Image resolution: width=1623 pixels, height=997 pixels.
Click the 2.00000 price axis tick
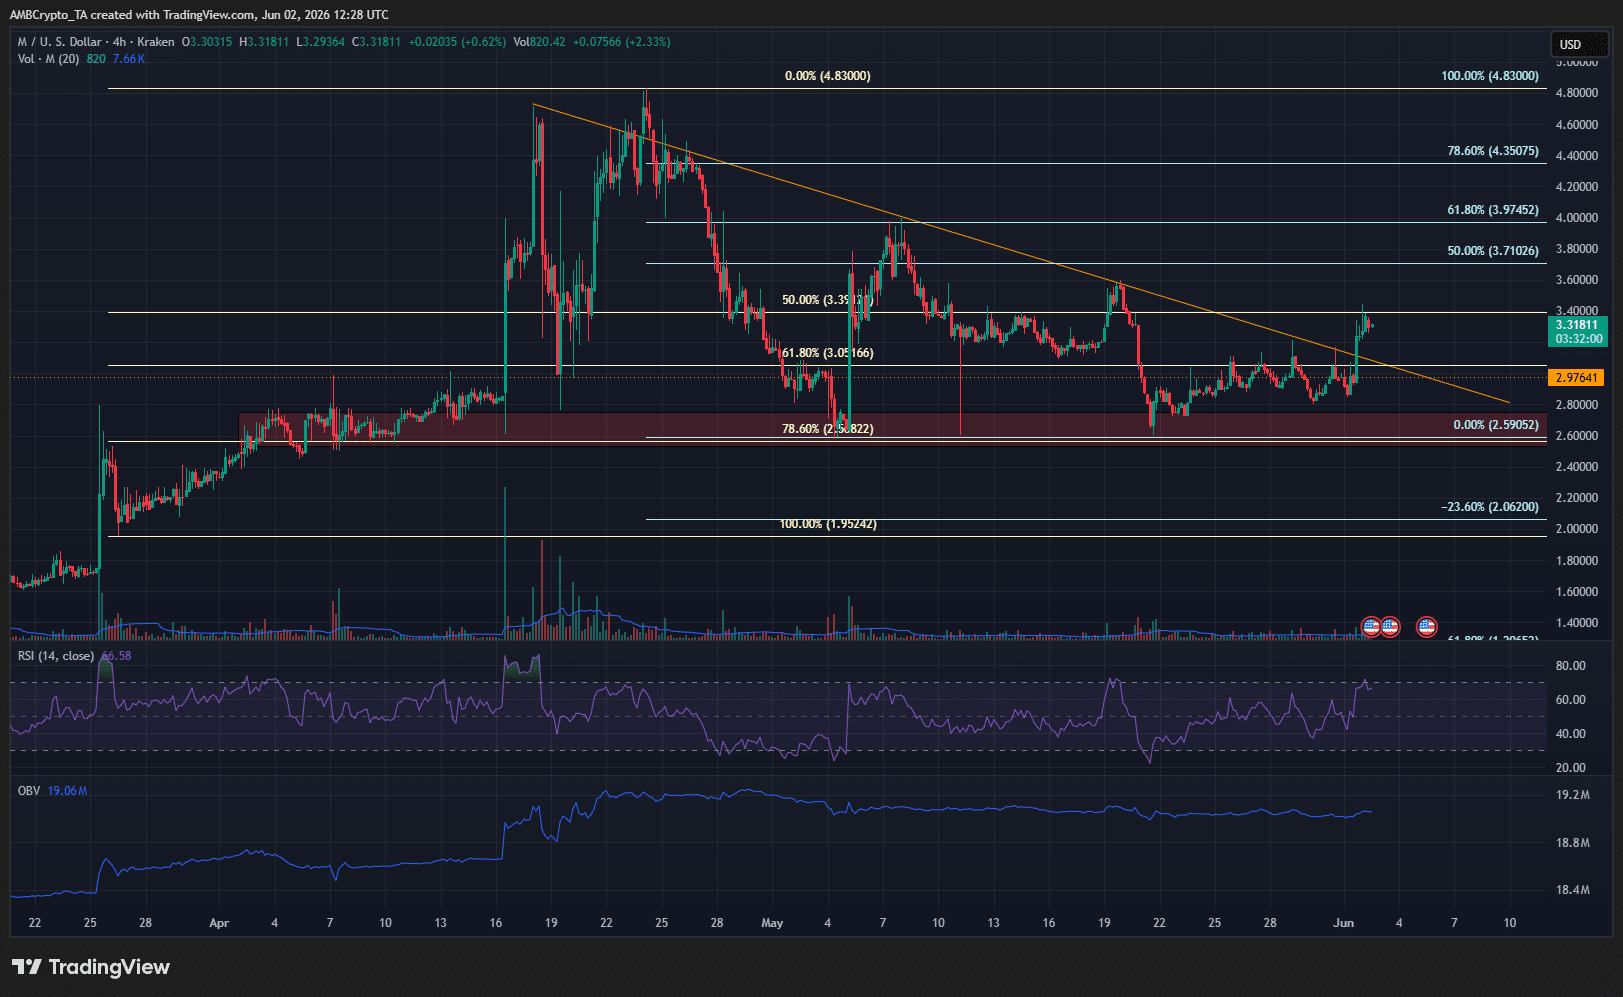(x=1576, y=529)
